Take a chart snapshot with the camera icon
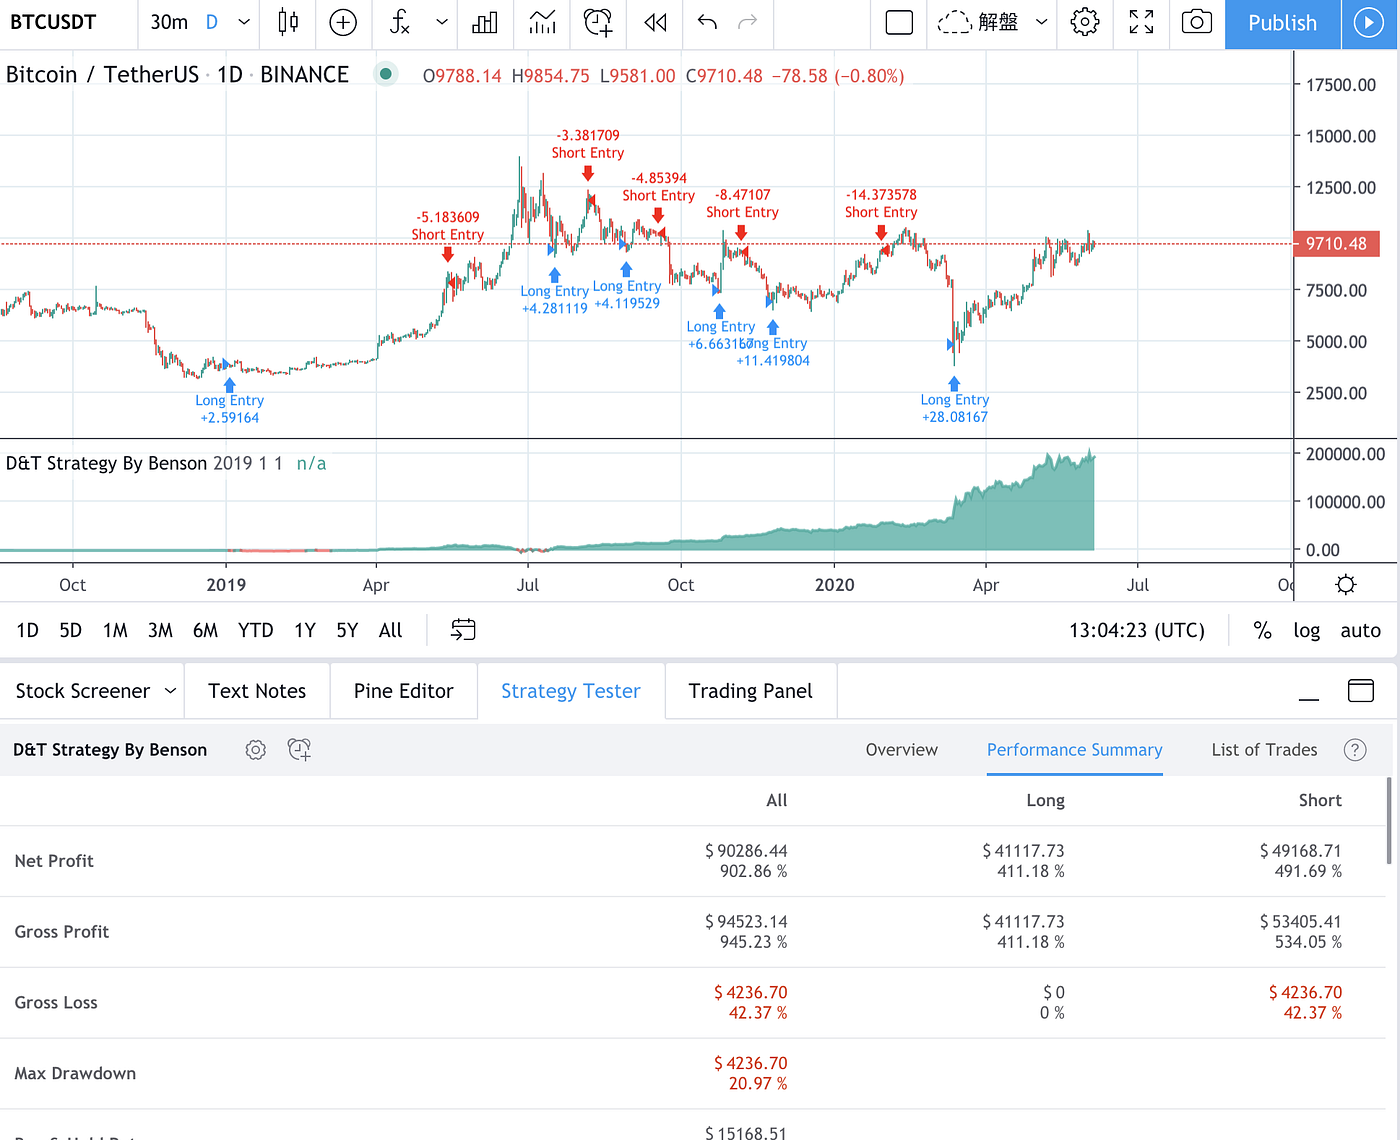Screen dimensions: 1400x1140 tap(1197, 22)
